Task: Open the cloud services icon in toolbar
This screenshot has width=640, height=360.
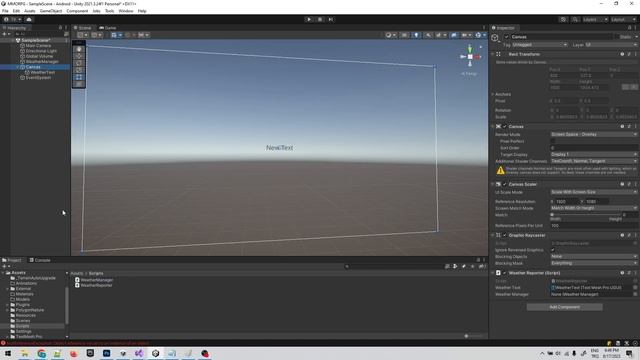Action: tap(29, 19)
